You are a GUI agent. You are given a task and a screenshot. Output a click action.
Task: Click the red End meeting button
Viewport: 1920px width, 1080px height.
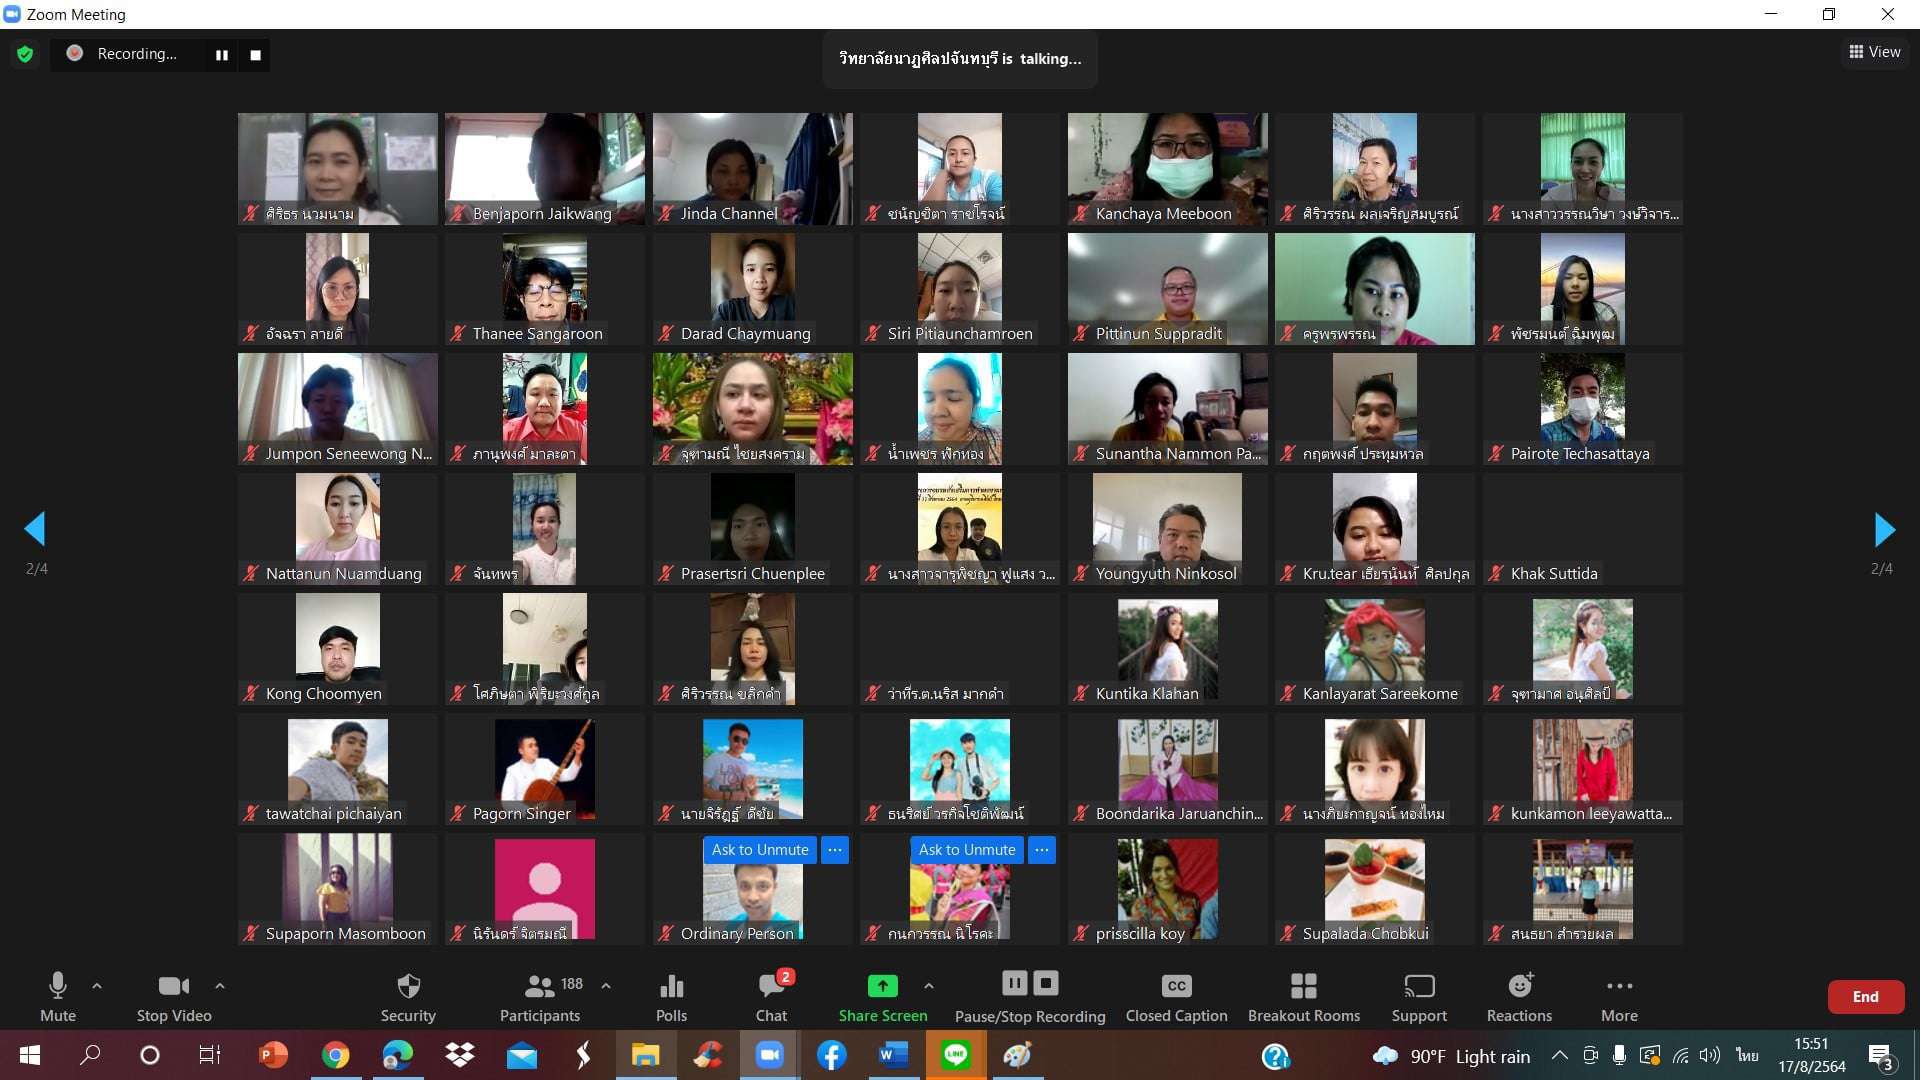[x=1865, y=997]
